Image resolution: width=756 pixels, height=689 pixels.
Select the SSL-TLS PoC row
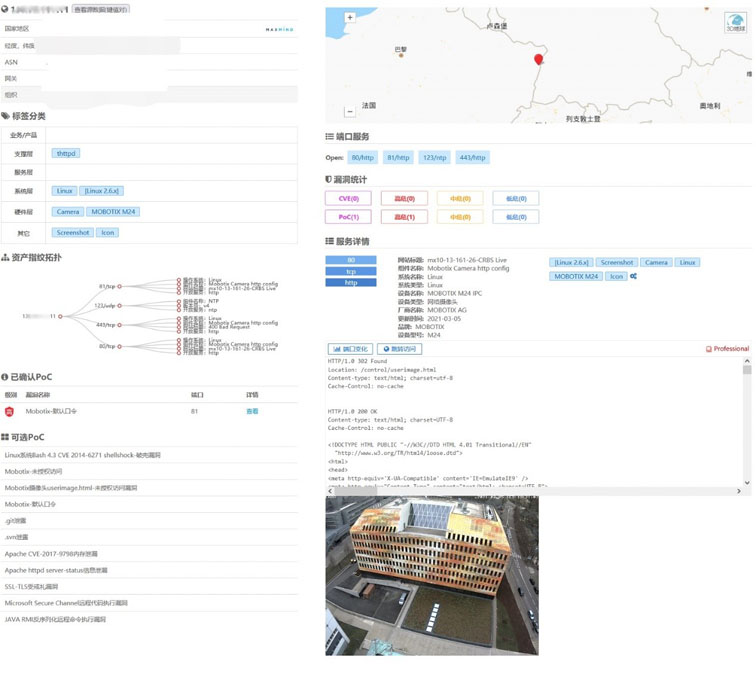pos(149,587)
